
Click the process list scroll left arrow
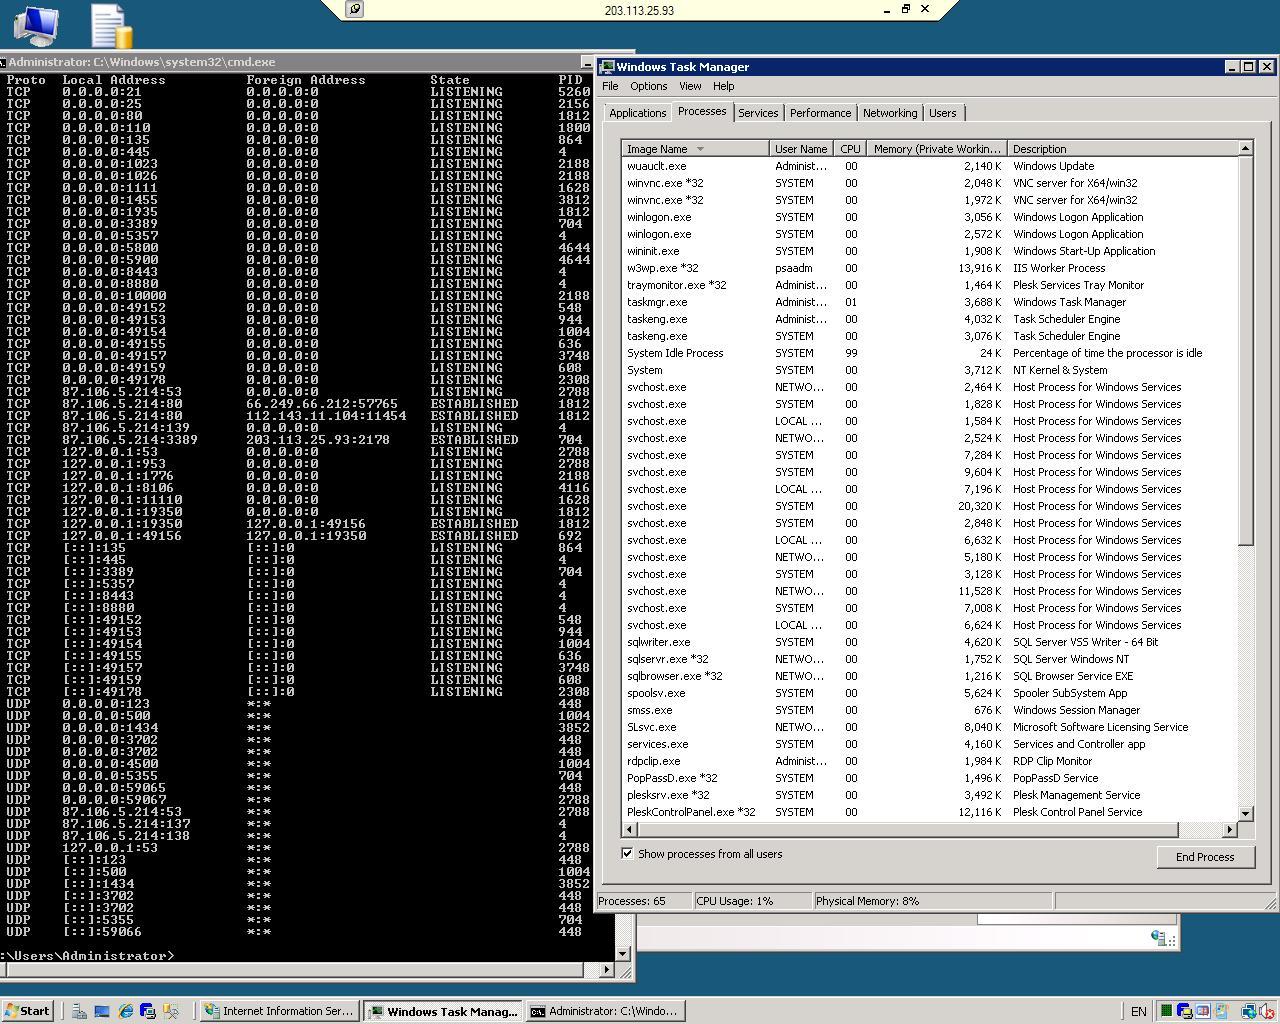pos(629,829)
